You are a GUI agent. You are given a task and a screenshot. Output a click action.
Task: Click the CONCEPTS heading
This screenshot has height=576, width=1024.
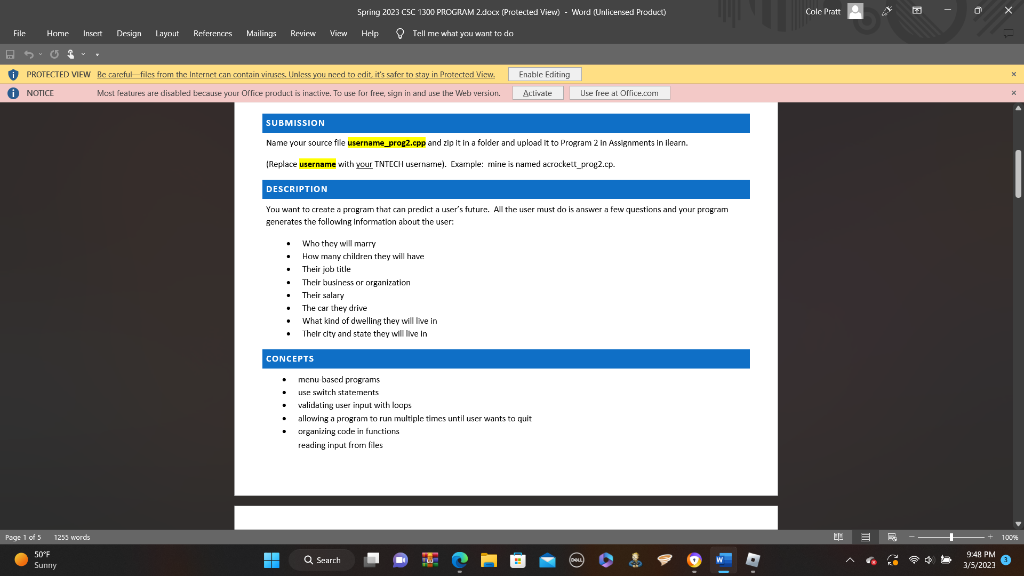pyautogui.click(x=290, y=359)
